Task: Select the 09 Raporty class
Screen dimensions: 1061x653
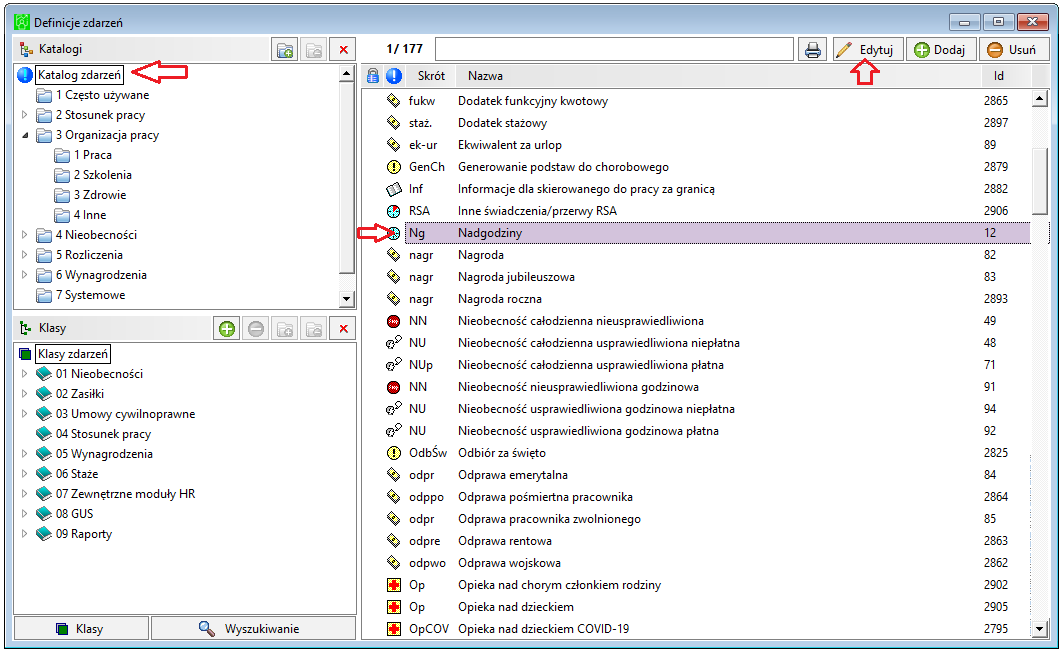Action: pyautogui.click(x=84, y=534)
